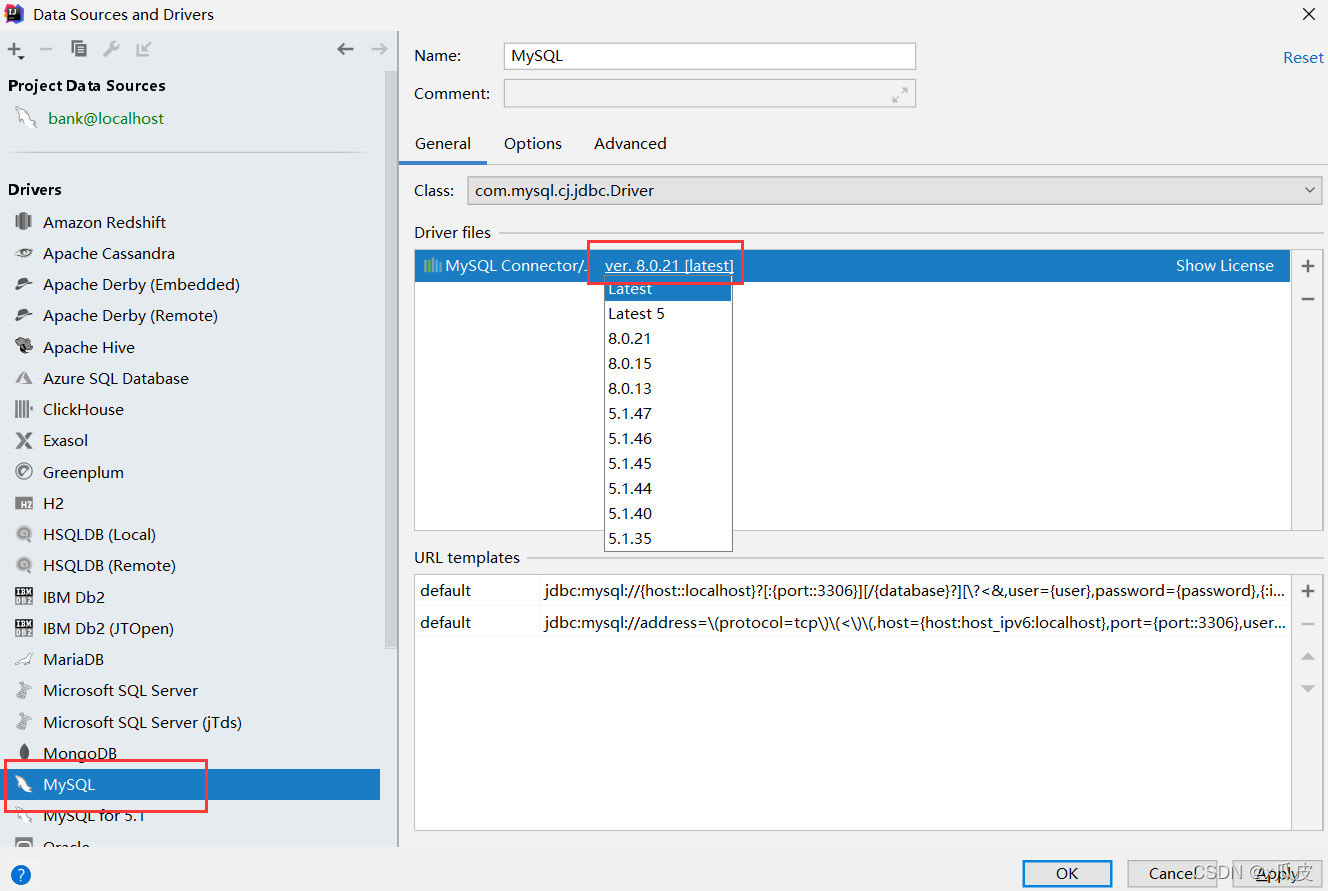Click the back navigation arrow
Screen dimensions: 1328x891
point(345,48)
